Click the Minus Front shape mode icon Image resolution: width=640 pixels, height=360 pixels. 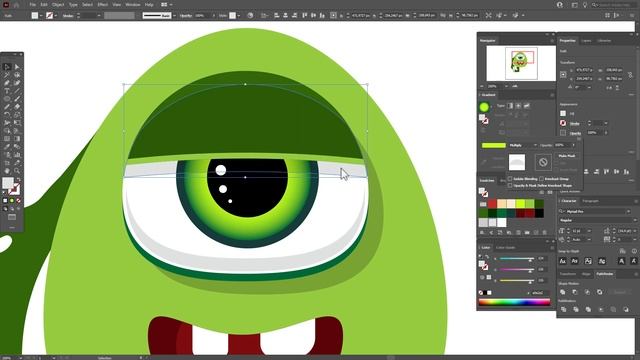(575, 292)
